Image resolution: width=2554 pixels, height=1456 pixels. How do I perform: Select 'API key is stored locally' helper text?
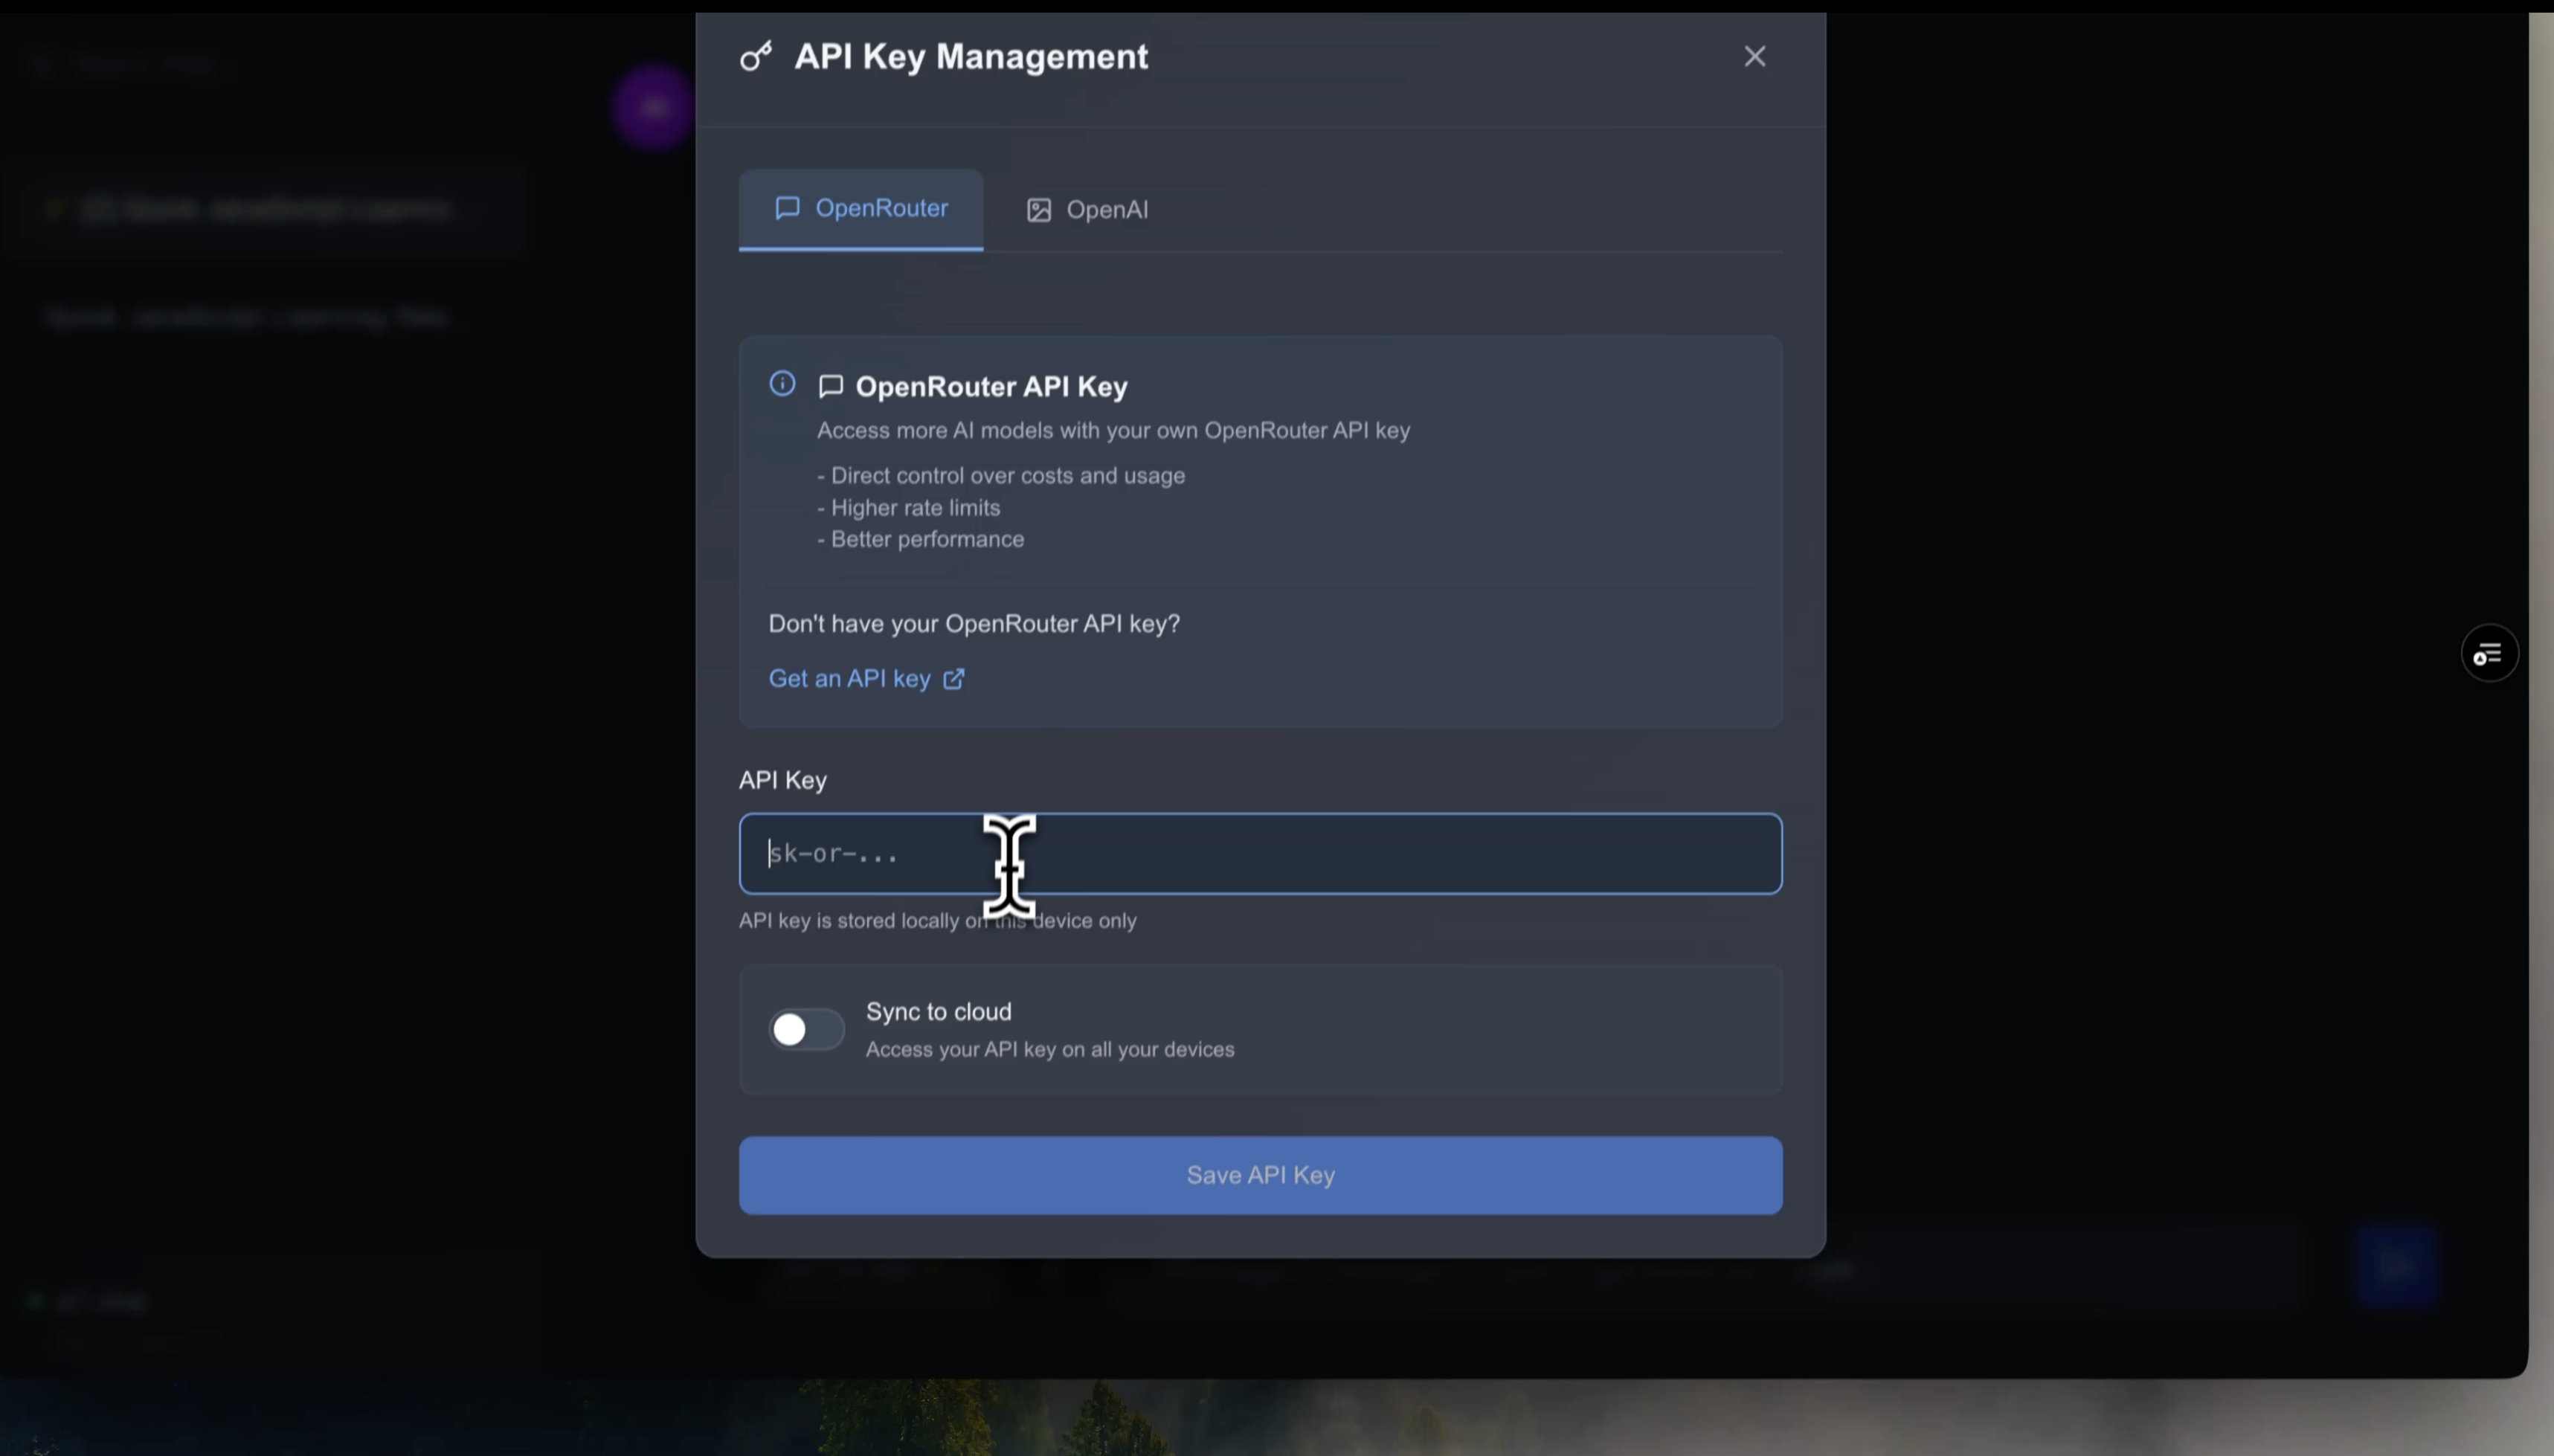click(937, 921)
